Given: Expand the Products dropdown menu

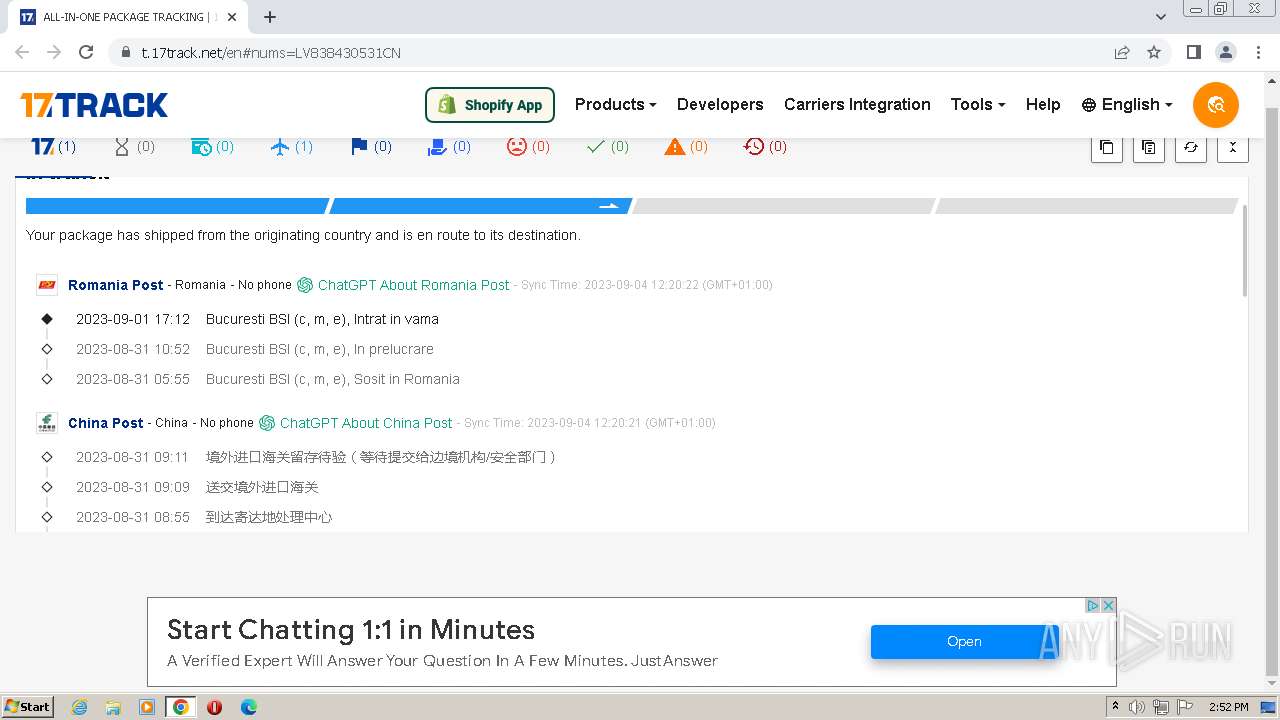Looking at the screenshot, I should coord(615,104).
